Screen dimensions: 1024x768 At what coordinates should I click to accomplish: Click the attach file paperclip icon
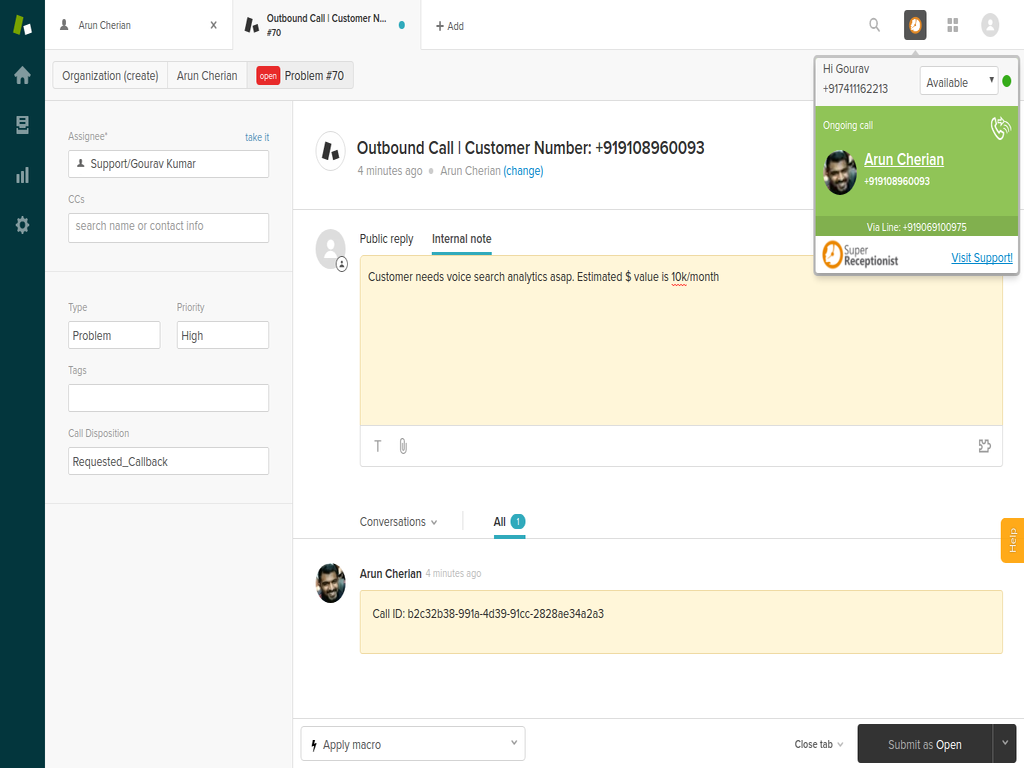pyautogui.click(x=403, y=446)
